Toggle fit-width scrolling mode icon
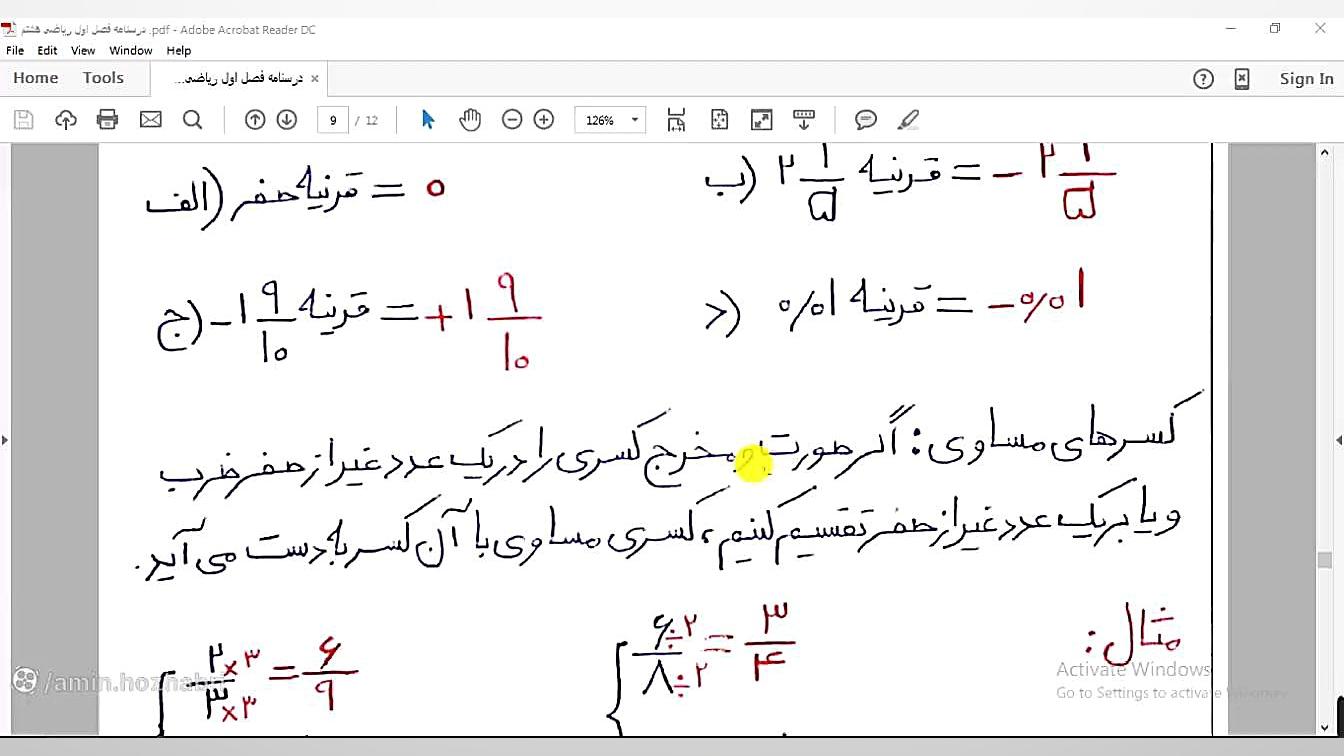The image size is (1344, 756). pos(677,120)
